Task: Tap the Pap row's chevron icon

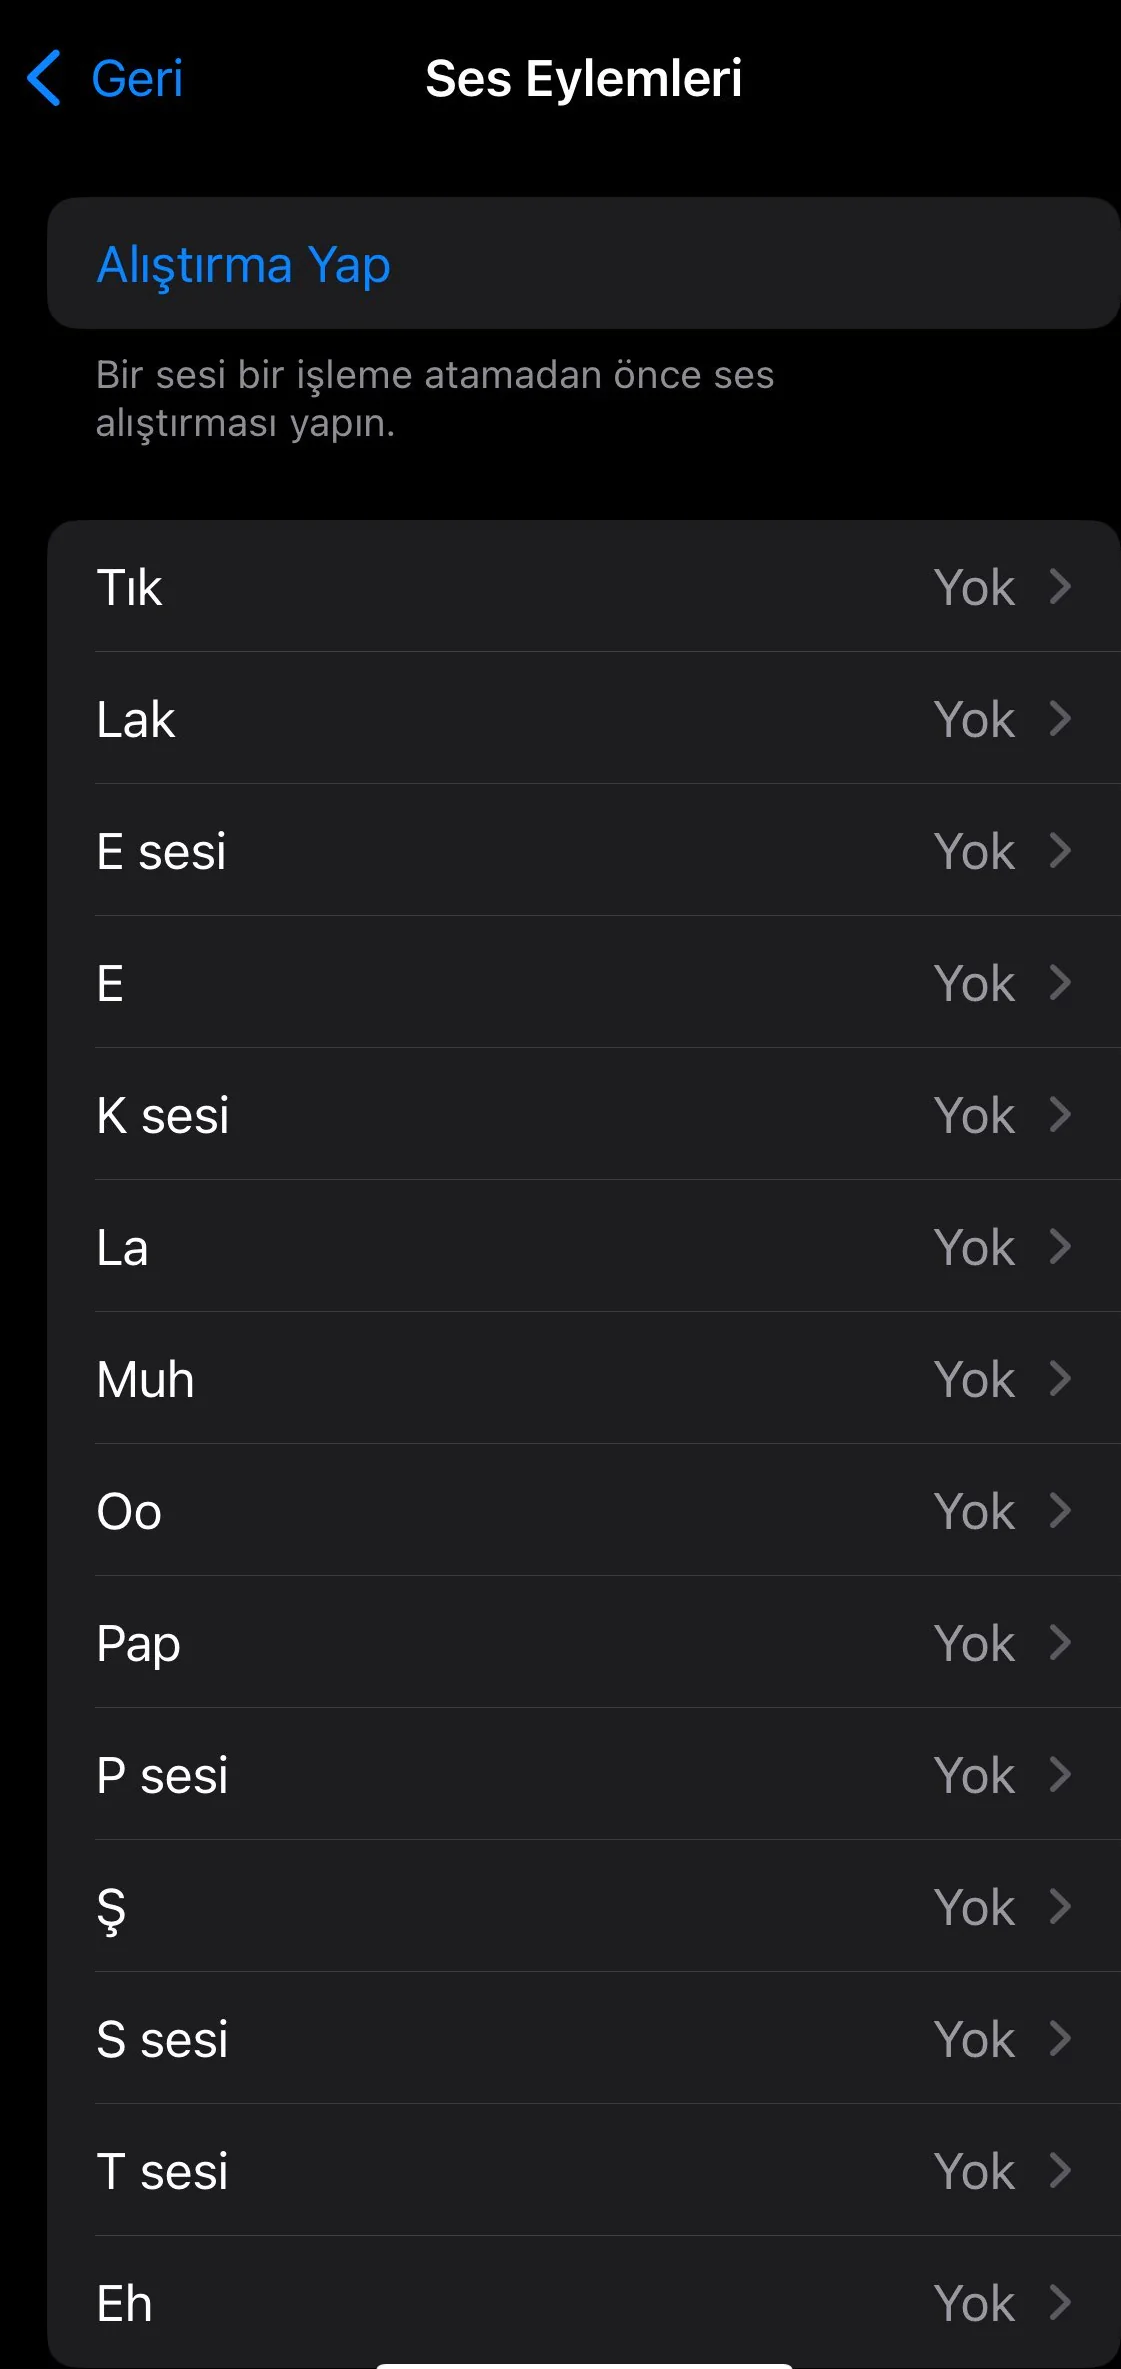Action: coord(1060,1643)
